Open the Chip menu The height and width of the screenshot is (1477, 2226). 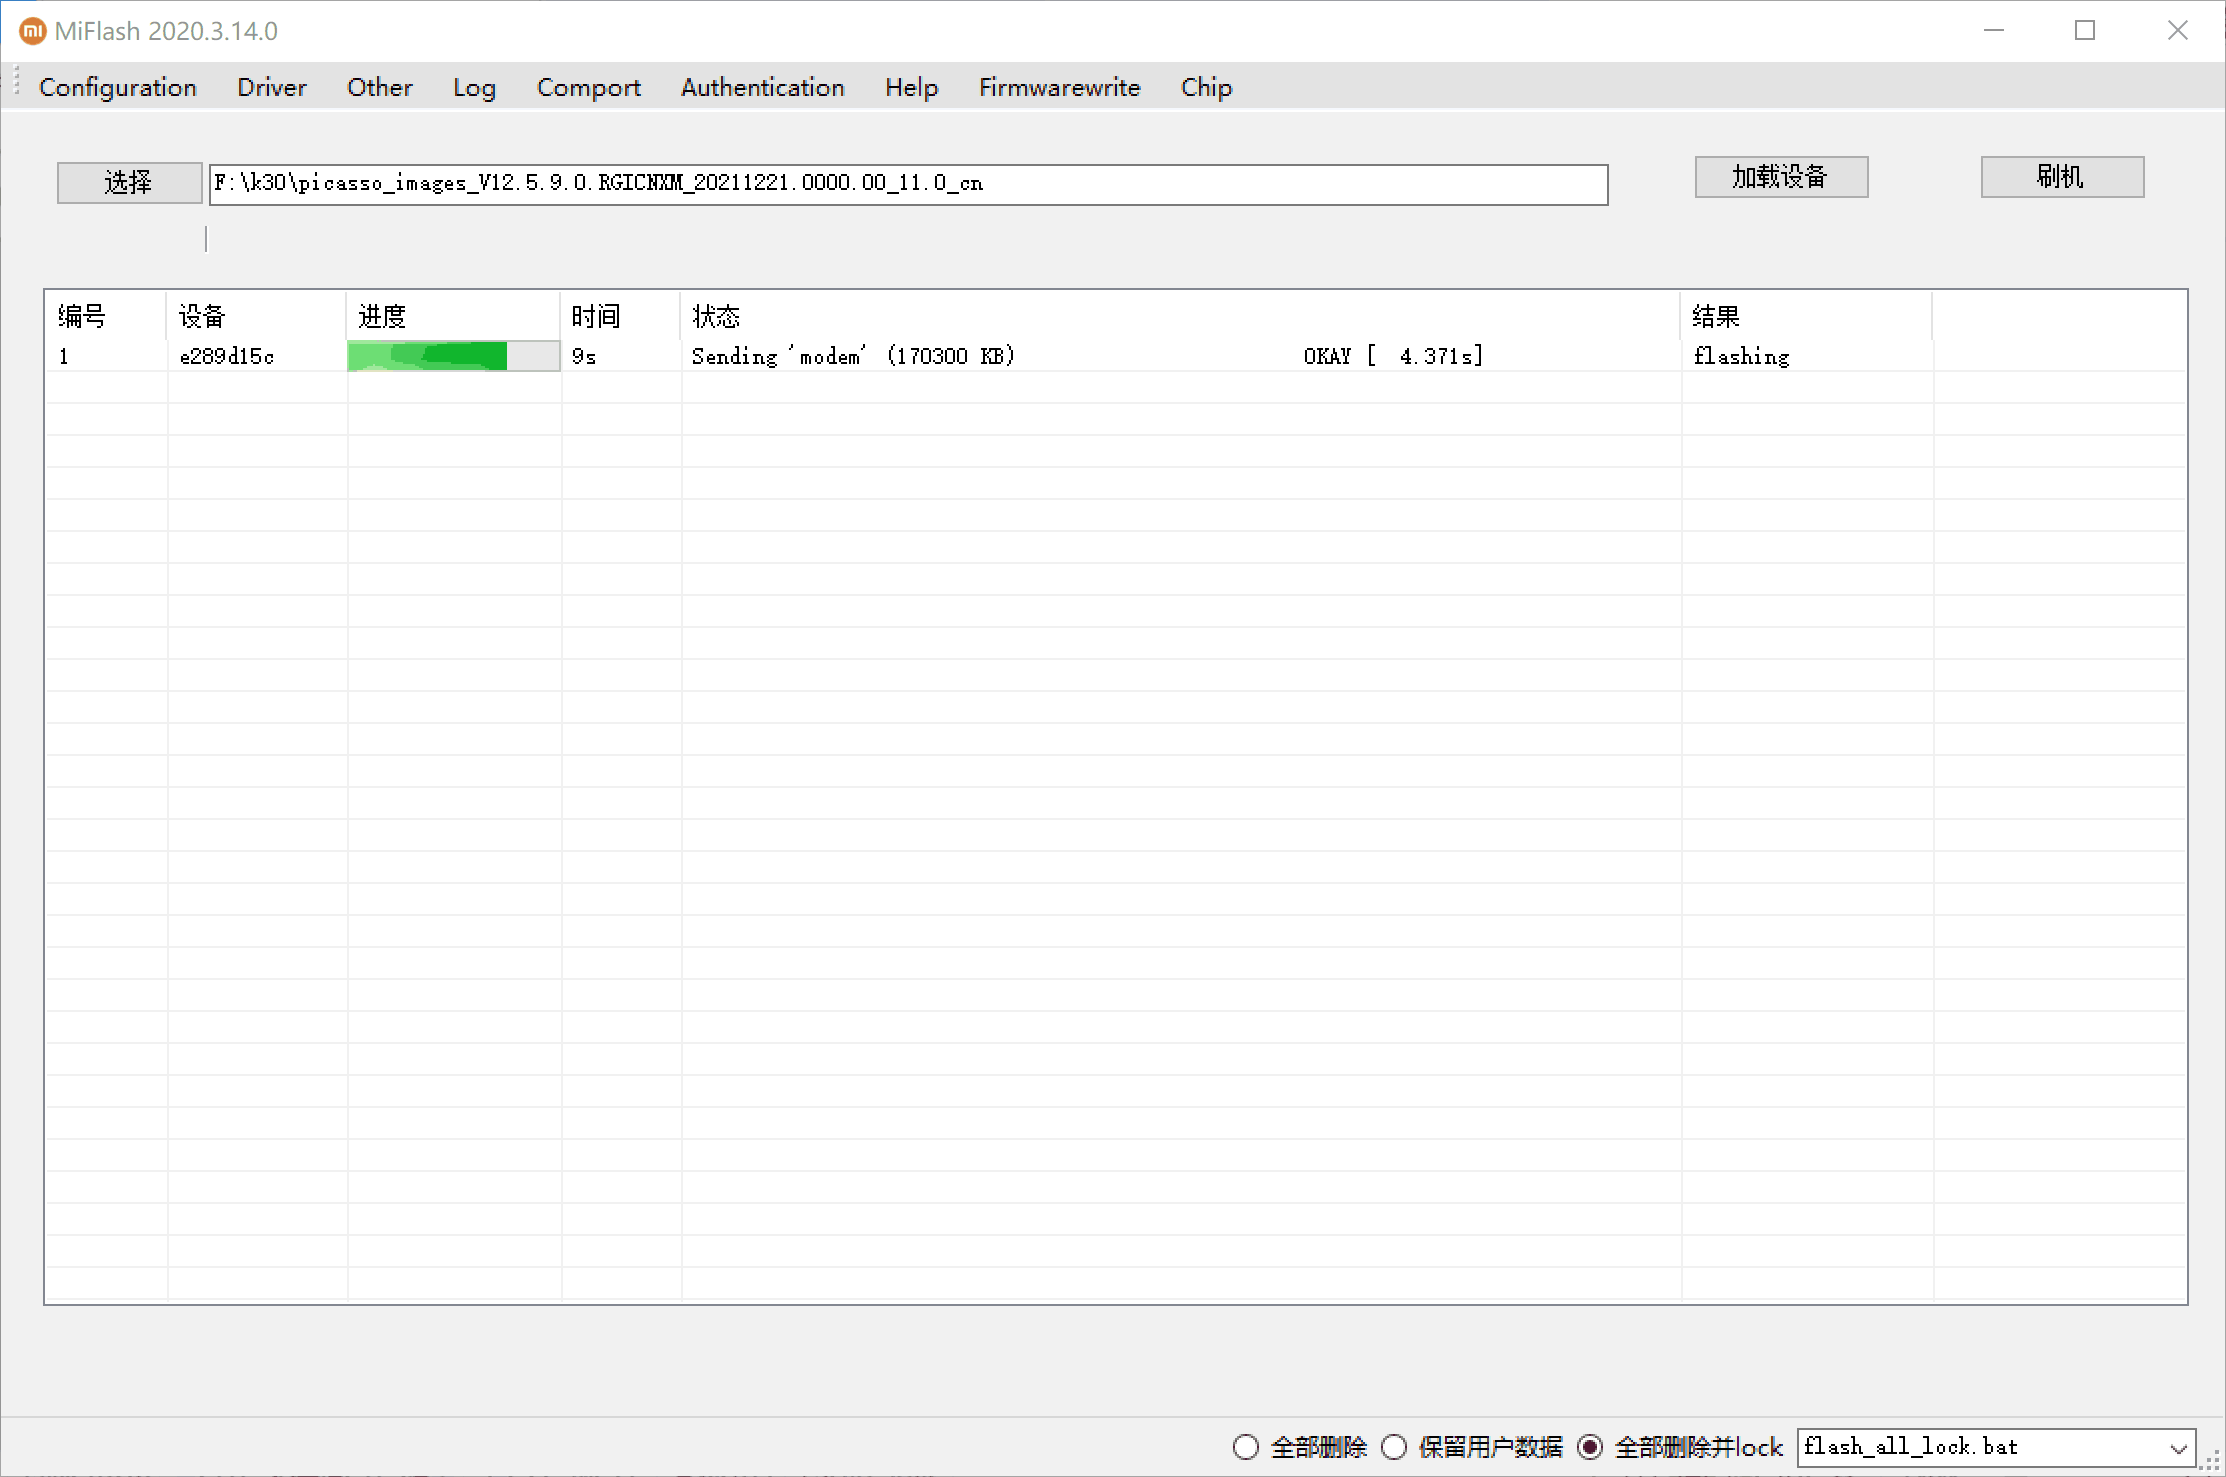tap(1205, 87)
